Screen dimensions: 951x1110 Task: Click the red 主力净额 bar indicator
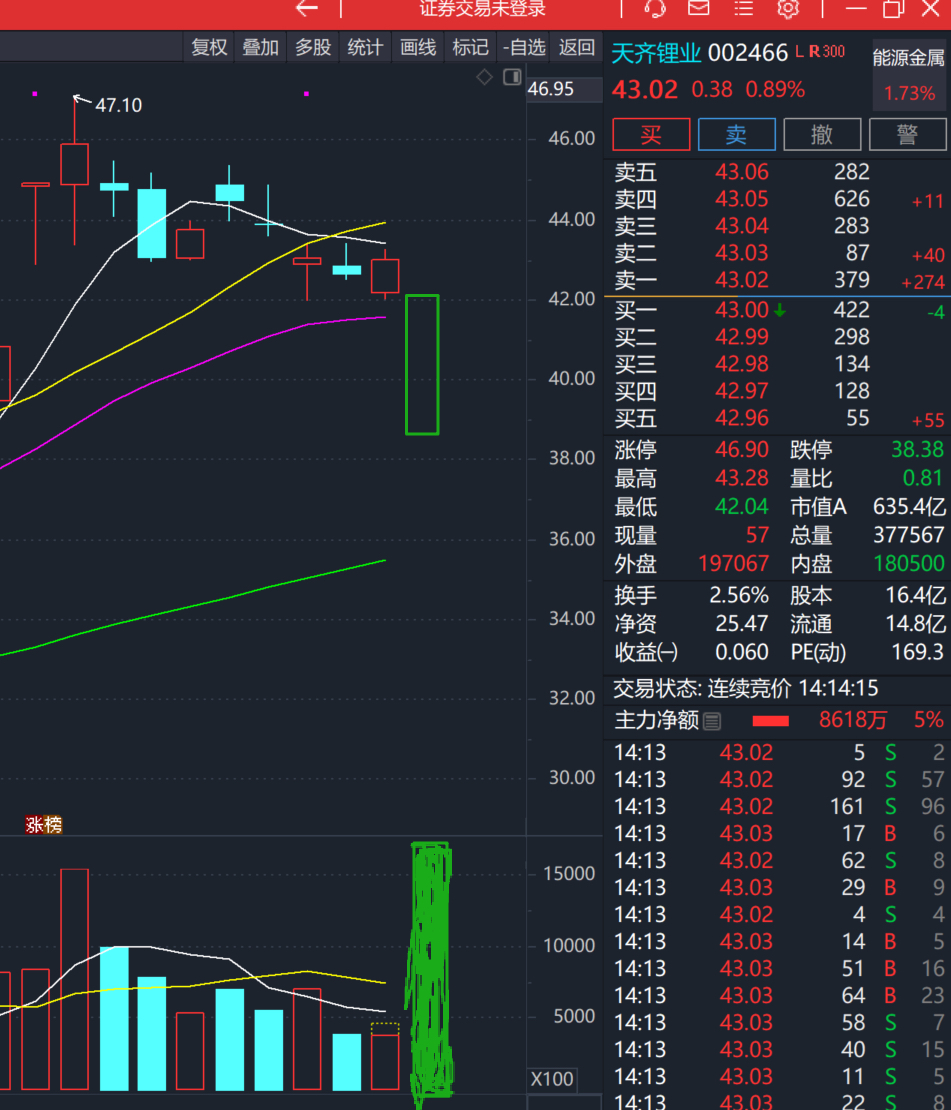tap(770, 721)
